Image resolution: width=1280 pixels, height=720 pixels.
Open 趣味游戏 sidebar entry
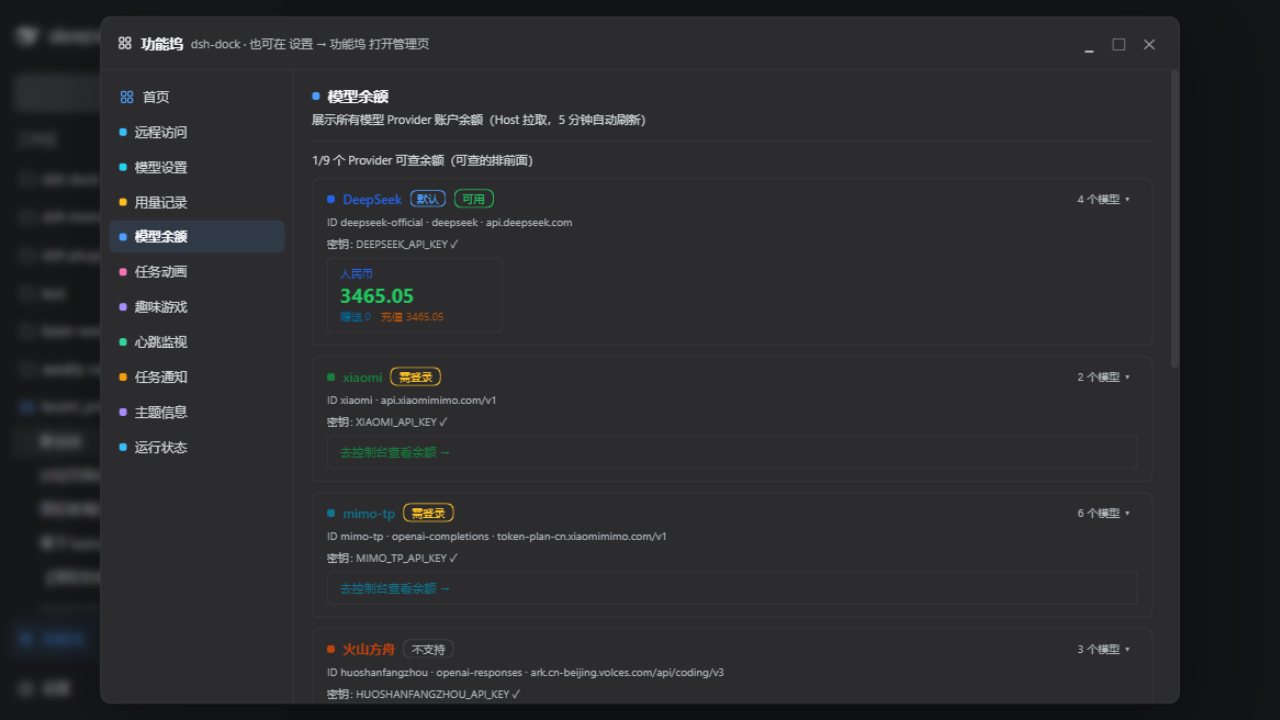196,307
